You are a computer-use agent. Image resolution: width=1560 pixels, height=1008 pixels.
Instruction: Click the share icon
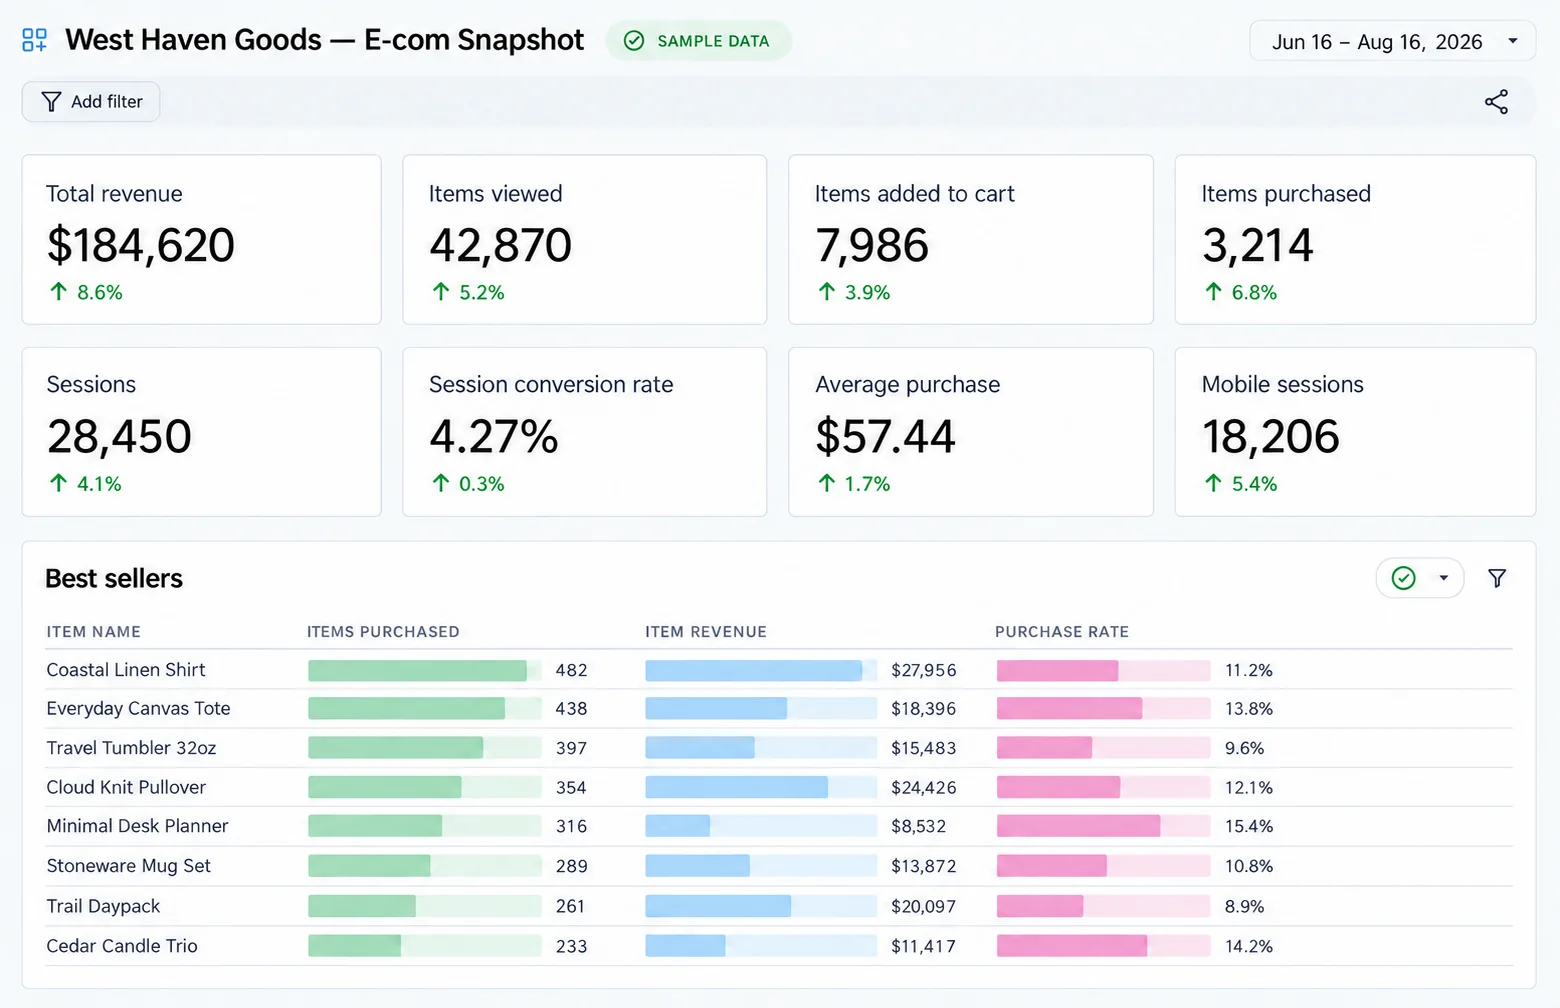click(x=1496, y=102)
